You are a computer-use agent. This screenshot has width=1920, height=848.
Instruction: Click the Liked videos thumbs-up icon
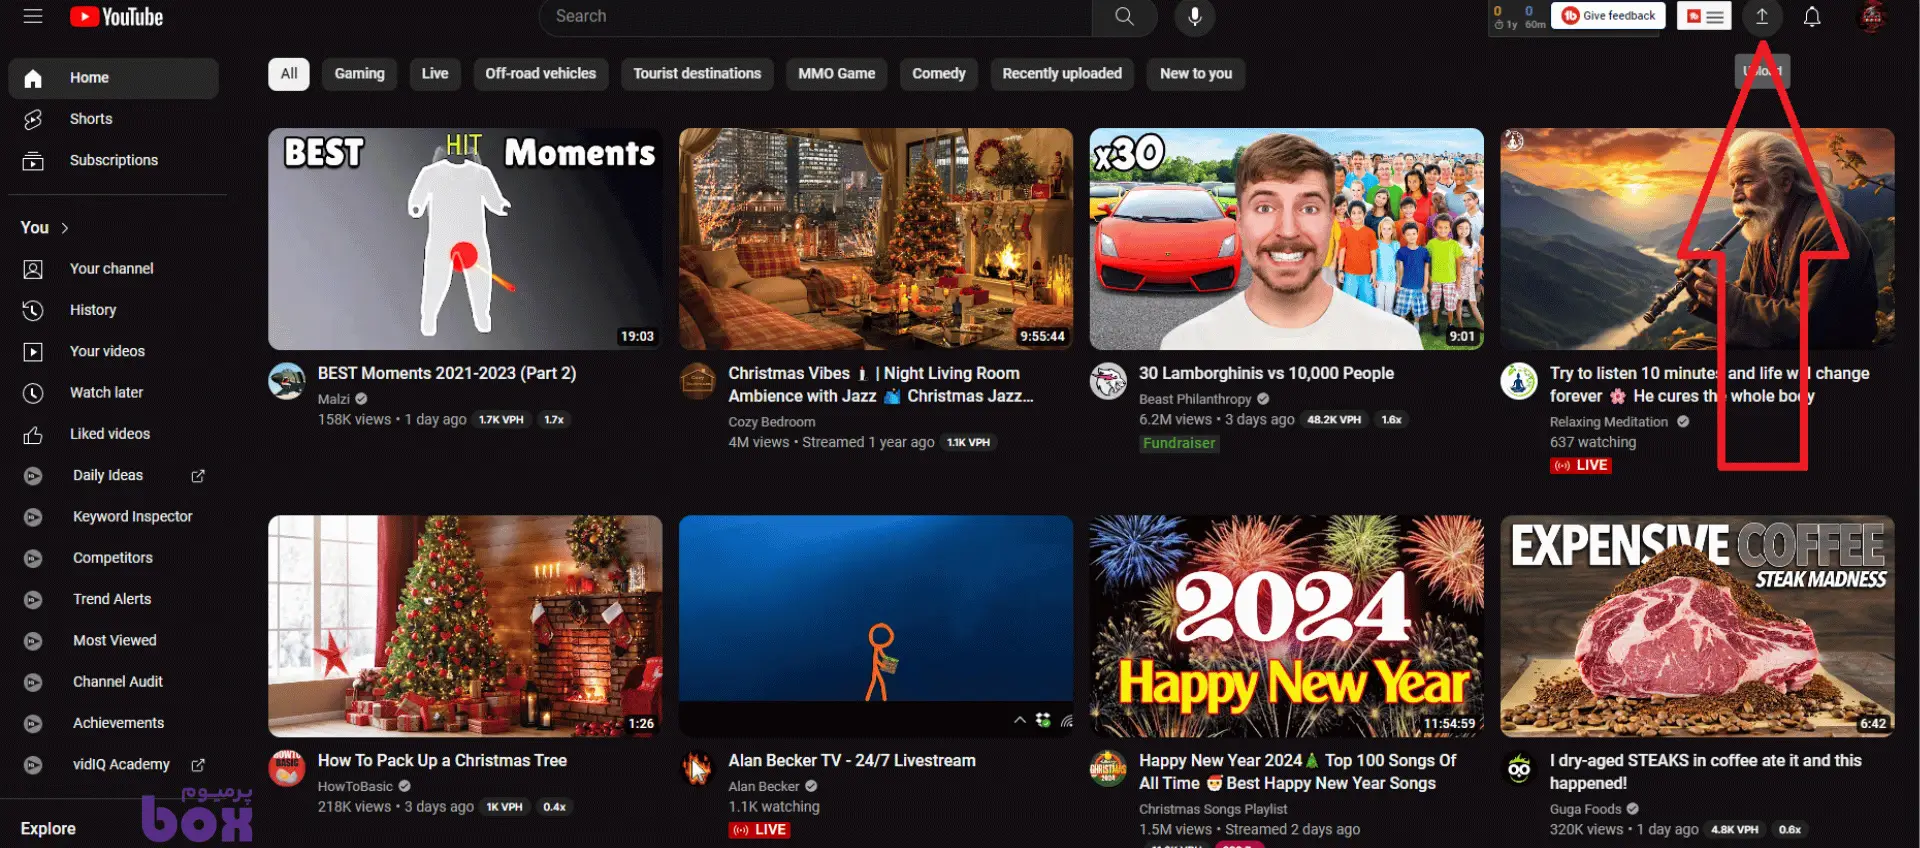coord(33,434)
